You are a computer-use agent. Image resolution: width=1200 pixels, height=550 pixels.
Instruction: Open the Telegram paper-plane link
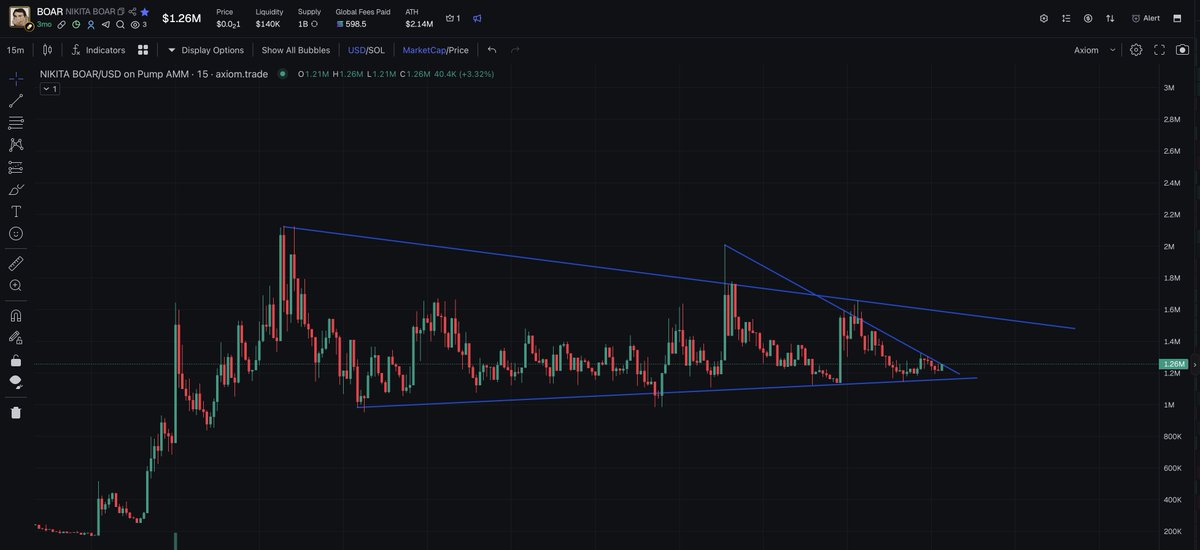point(106,23)
